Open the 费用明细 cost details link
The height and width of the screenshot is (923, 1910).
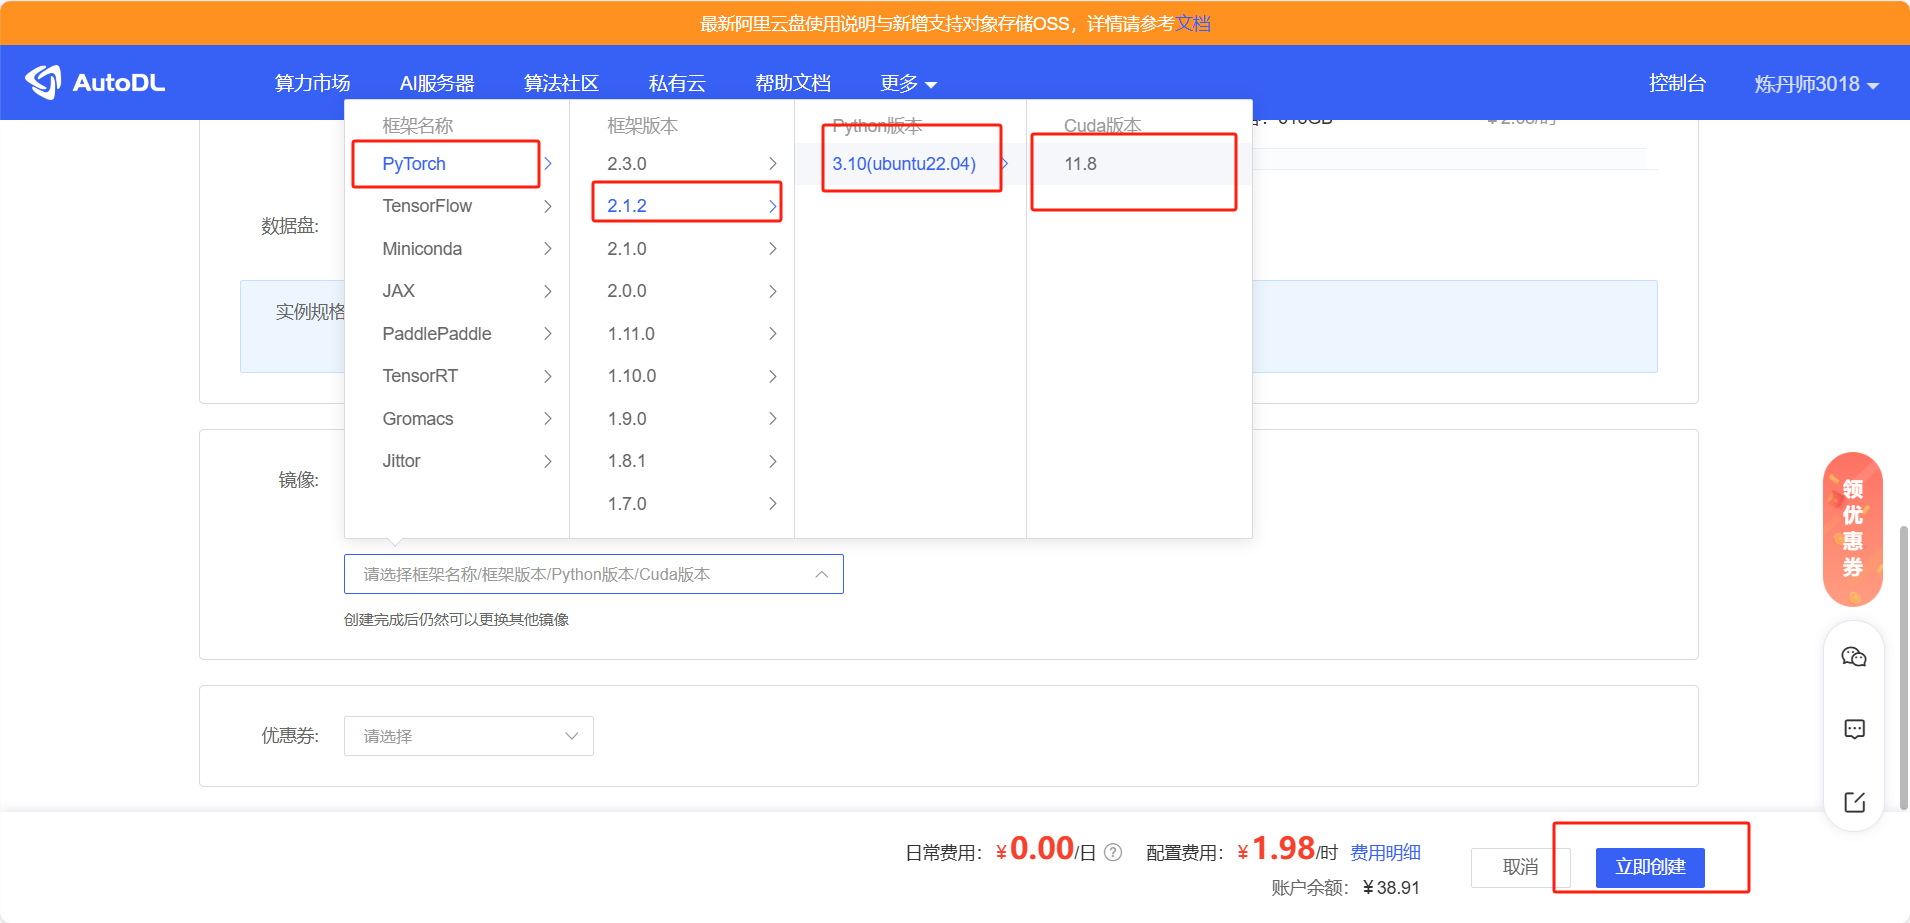1385,852
